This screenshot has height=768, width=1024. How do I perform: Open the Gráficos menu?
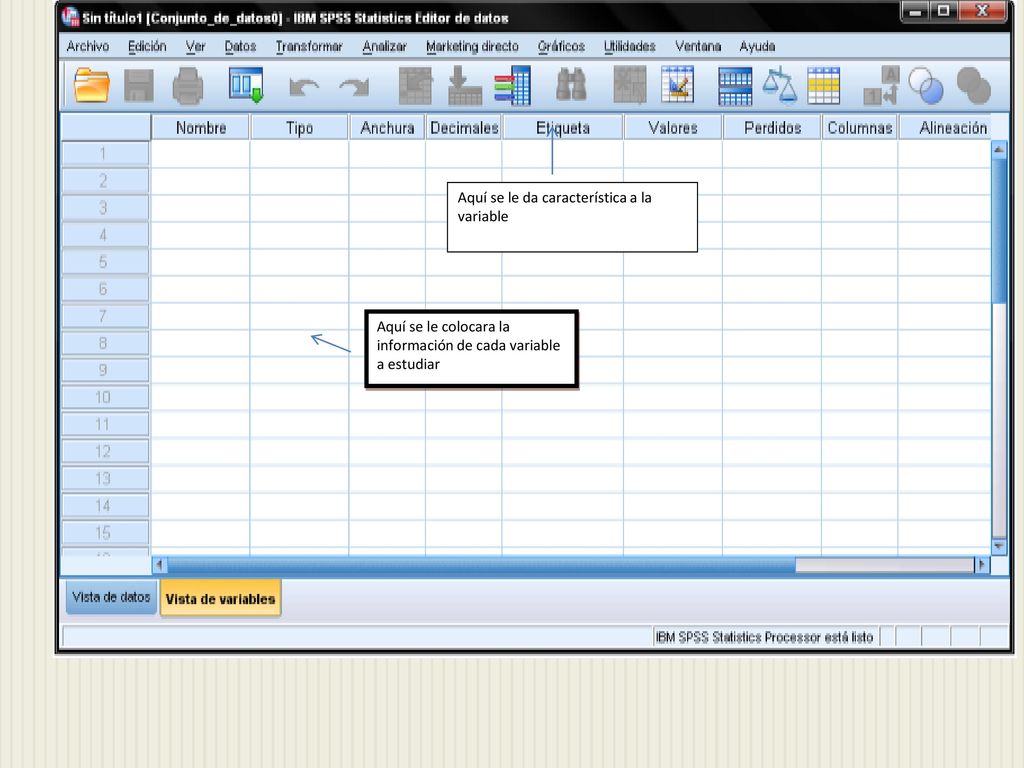tap(561, 46)
